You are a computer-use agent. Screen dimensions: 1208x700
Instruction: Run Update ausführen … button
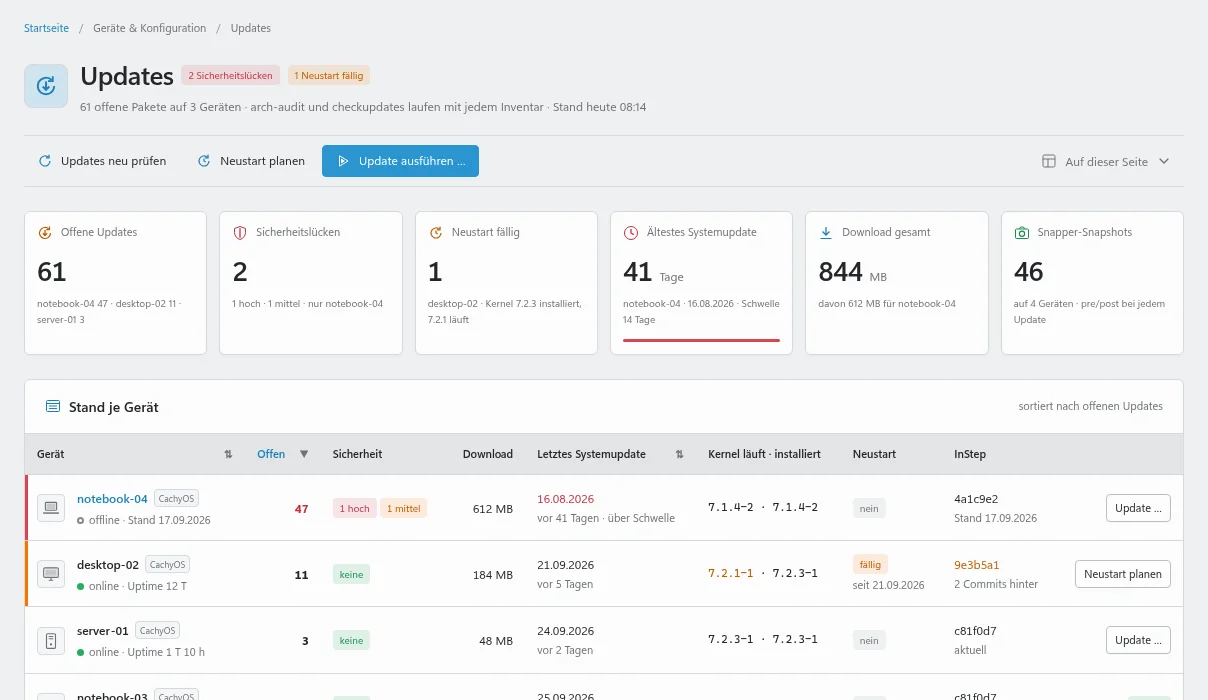point(400,161)
